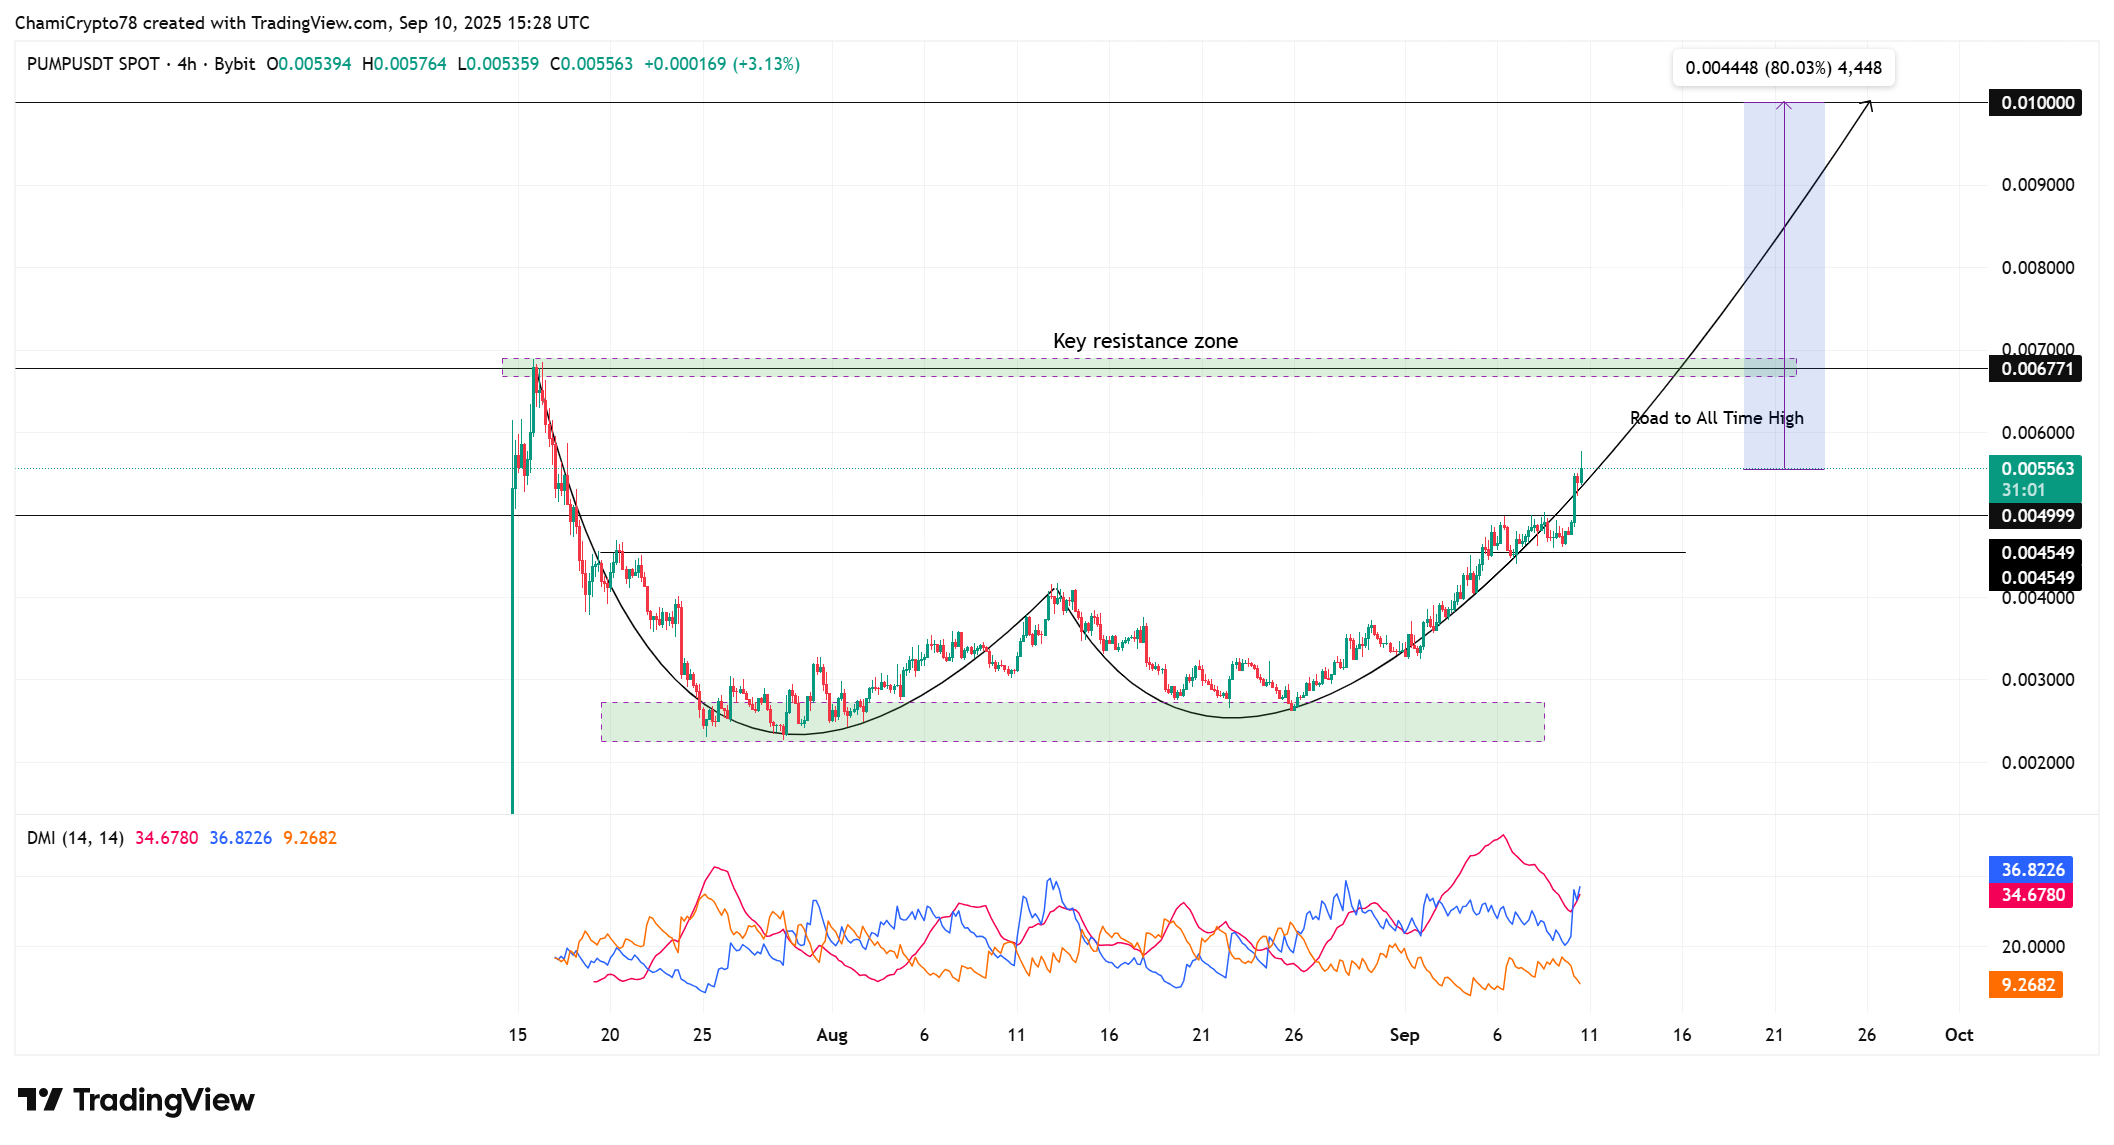Click the 80.03% price range tooltip
This screenshot has height=1145, width=2114.
[1783, 68]
